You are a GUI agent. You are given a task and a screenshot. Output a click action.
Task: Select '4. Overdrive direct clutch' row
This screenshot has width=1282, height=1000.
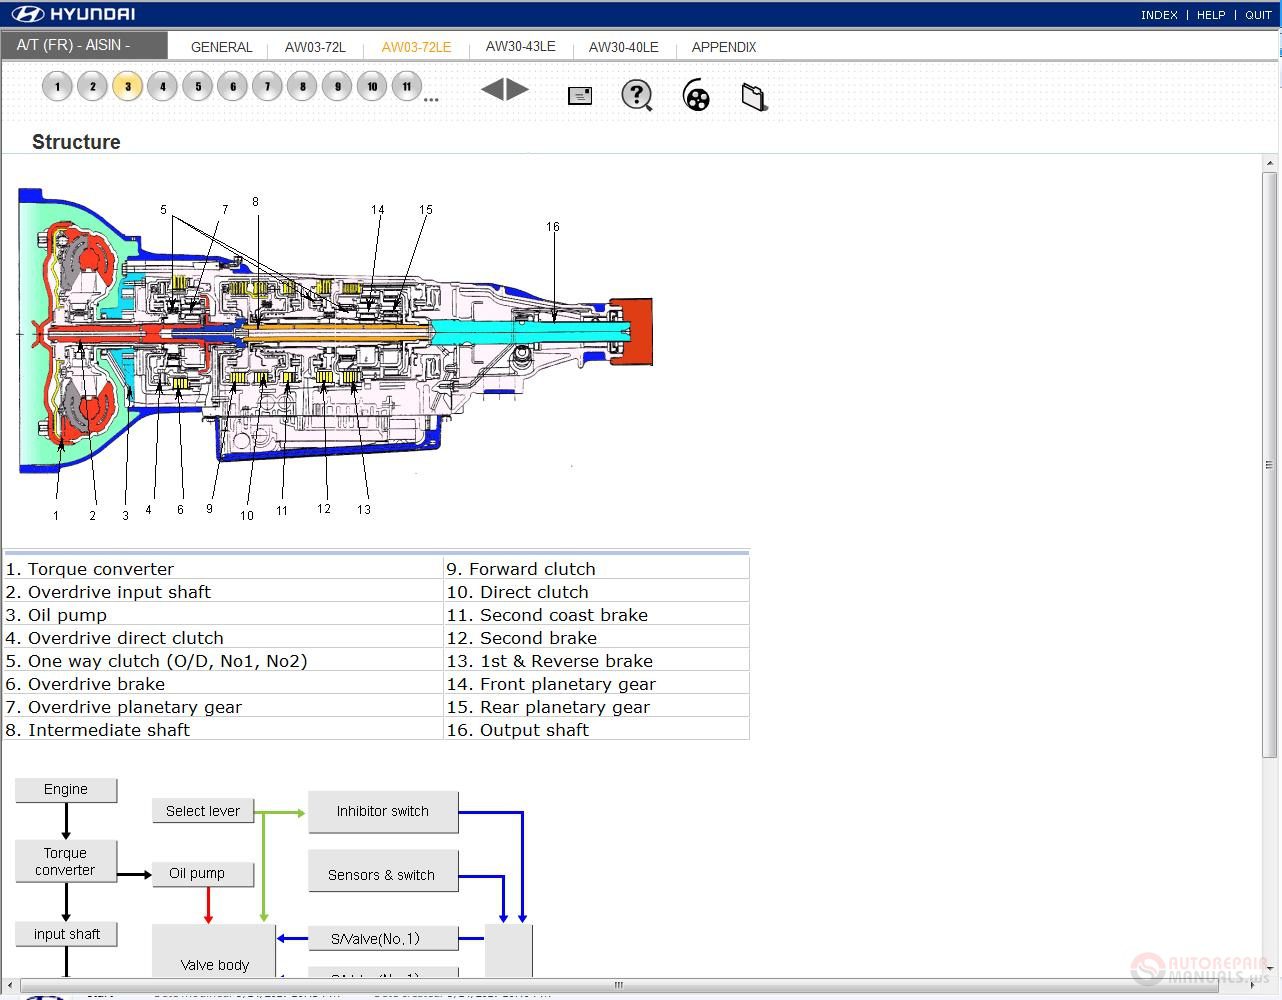coord(223,637)
